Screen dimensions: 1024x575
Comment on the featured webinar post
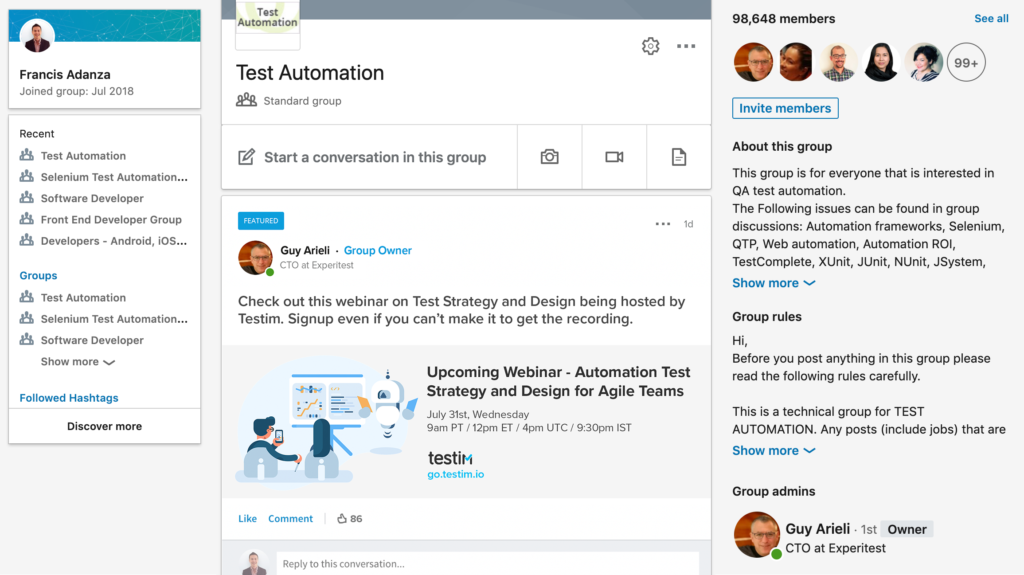pos(290,518)
